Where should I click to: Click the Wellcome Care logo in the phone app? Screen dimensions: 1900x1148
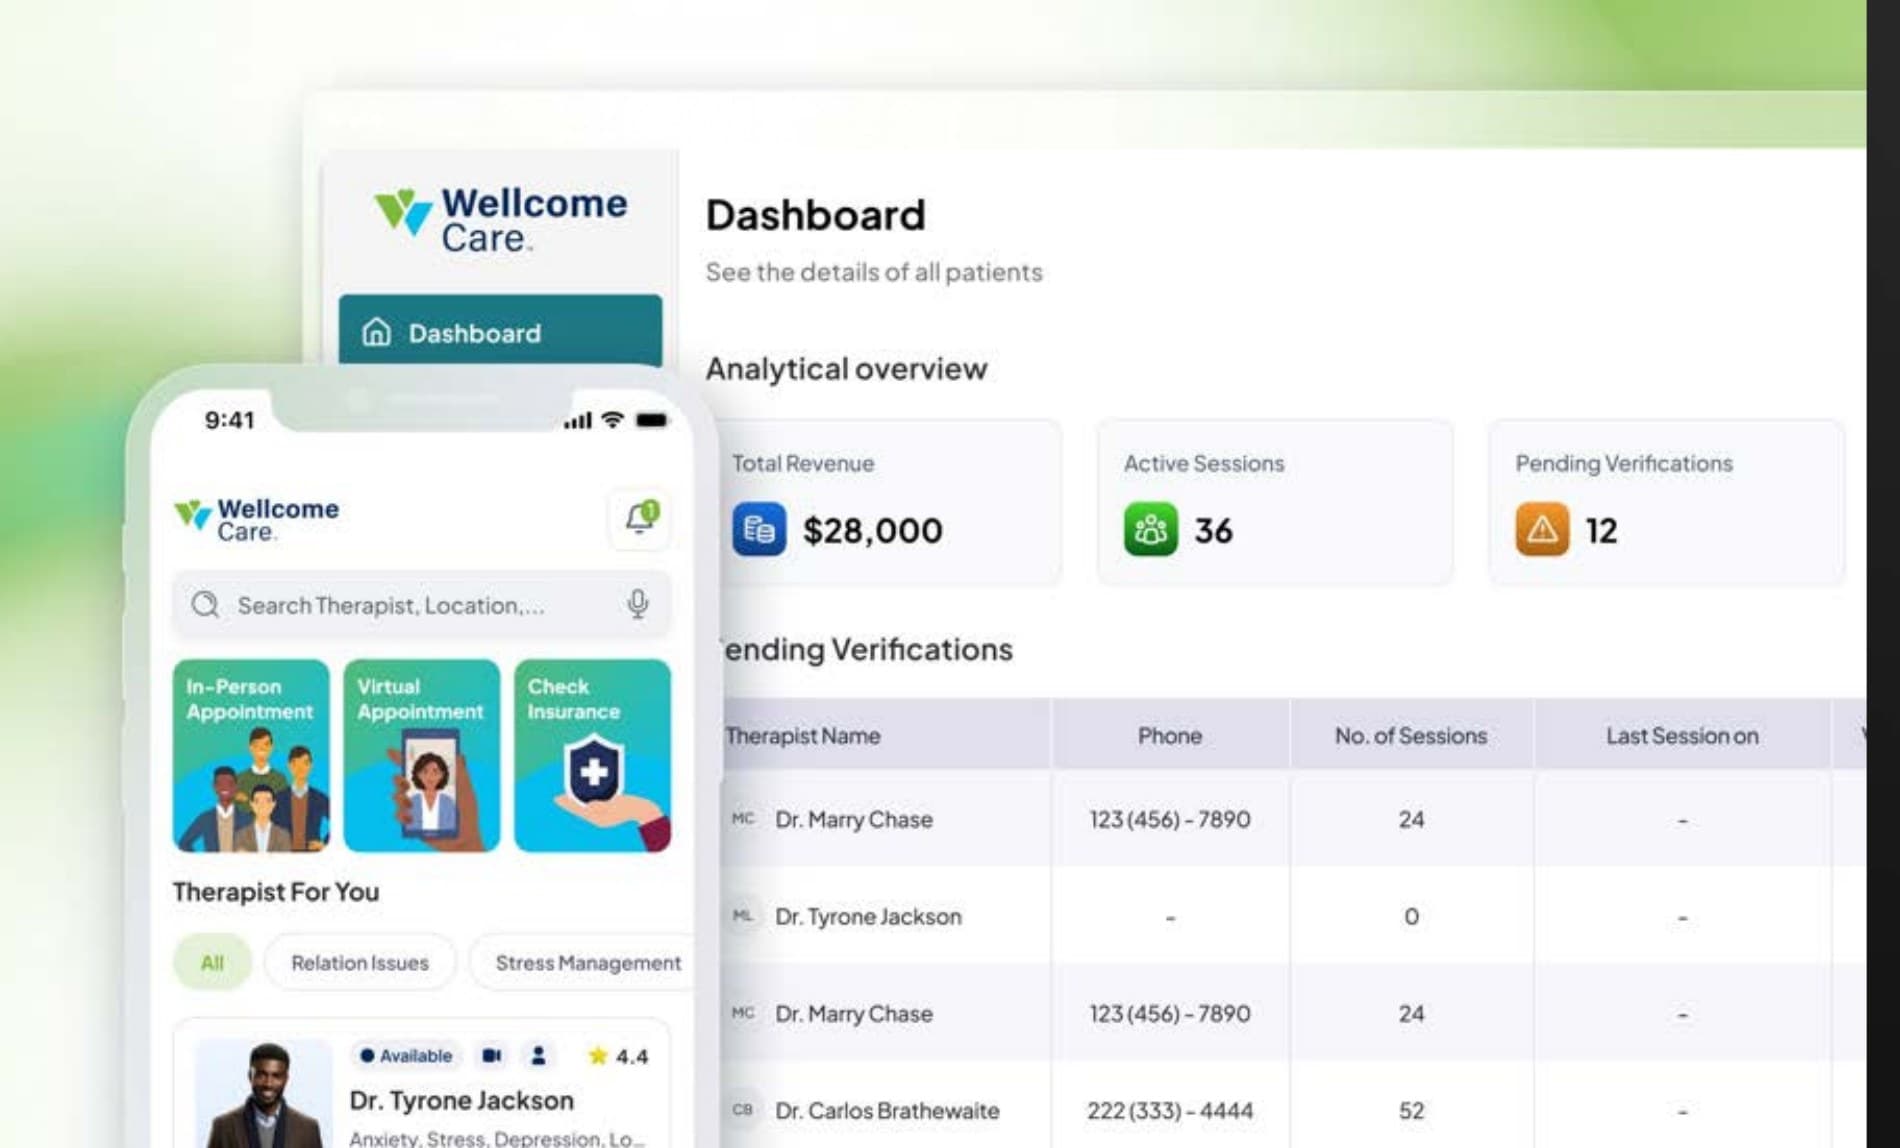(256, 520)
